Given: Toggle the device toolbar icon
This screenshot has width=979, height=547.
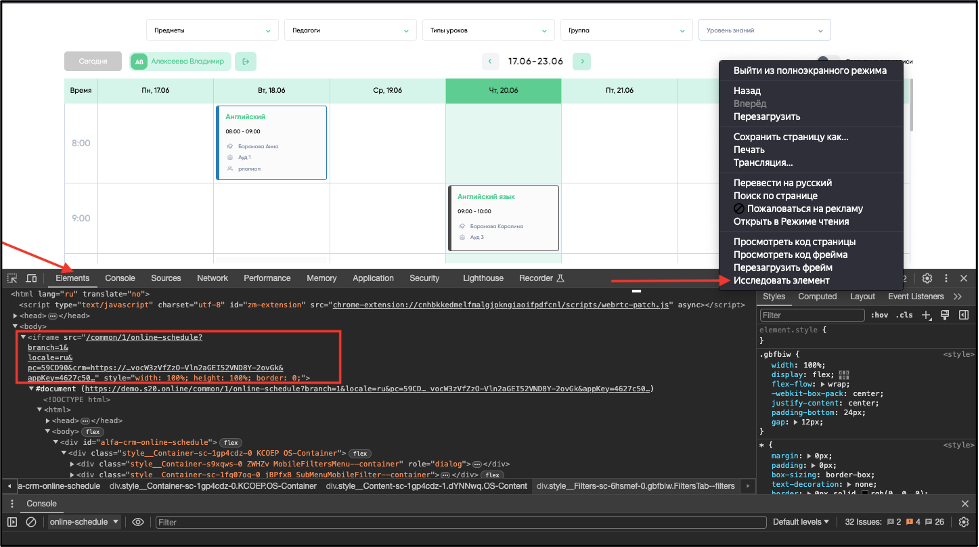Looking at the screenshot, I should pos(31,278).
